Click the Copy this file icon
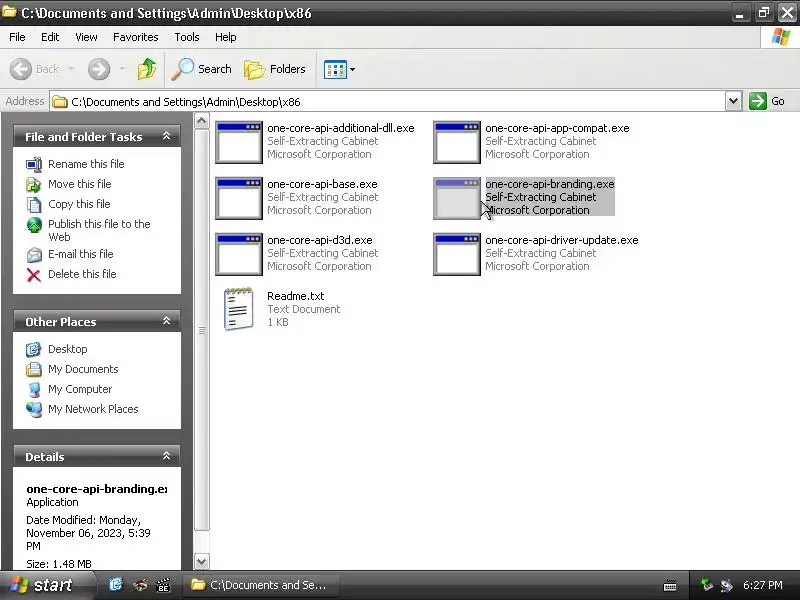800x600 pixels. tap(34, 204)
